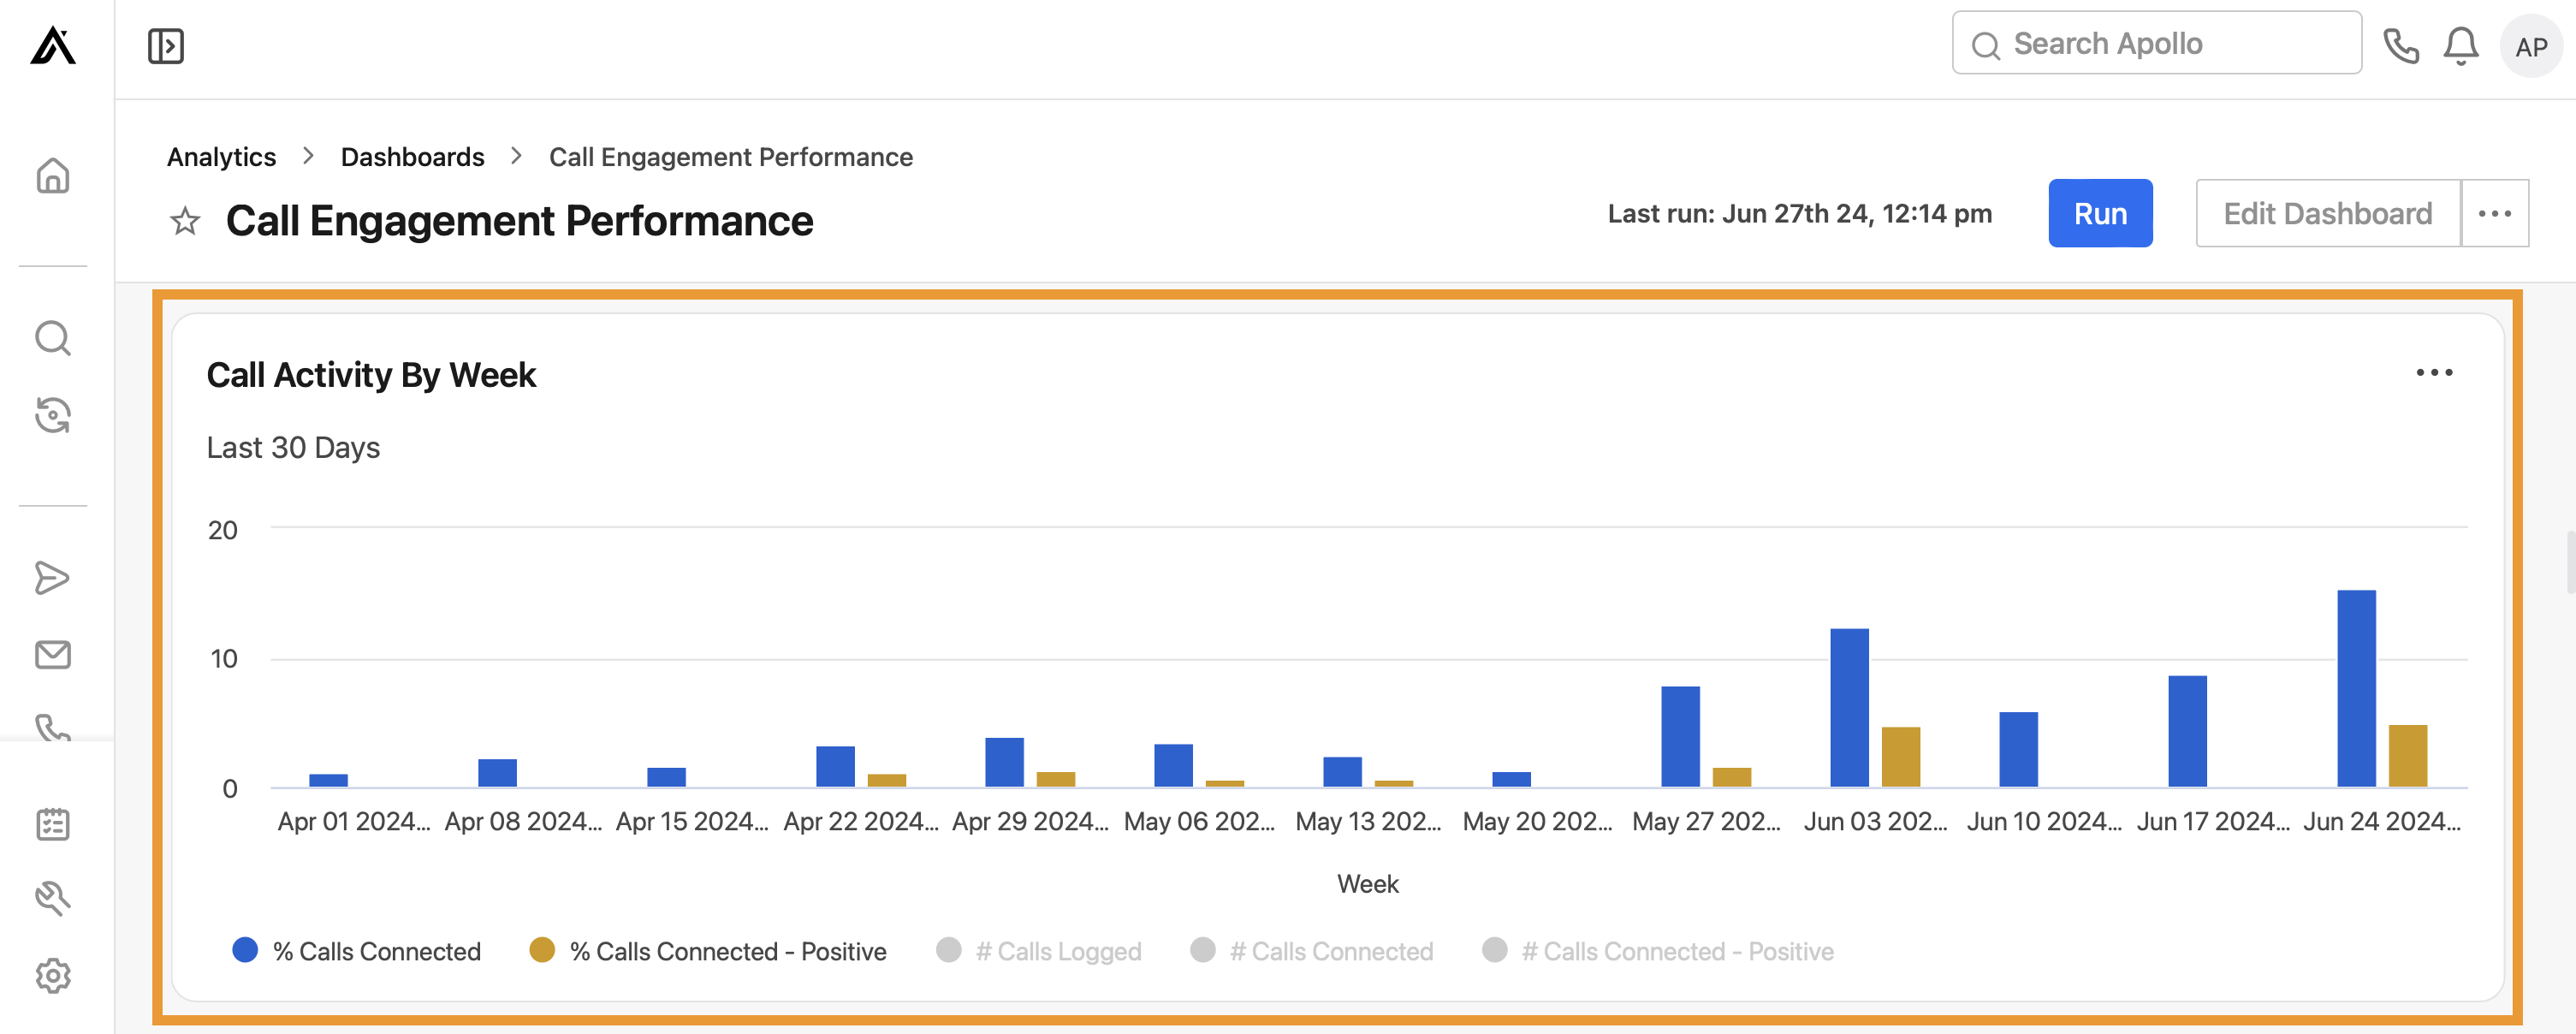Viewport: 2576px width, 1034px height.
Task: Open the Tasks checklist icon
Action: [53, 824]
